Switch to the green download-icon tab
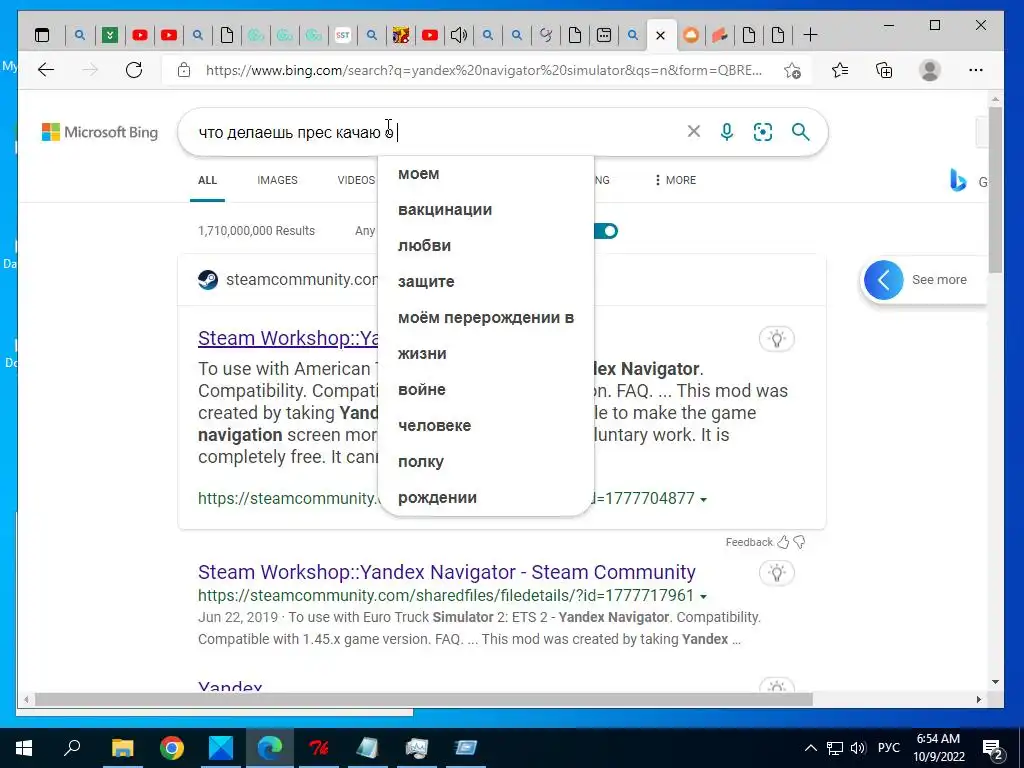 coord(110,35)
